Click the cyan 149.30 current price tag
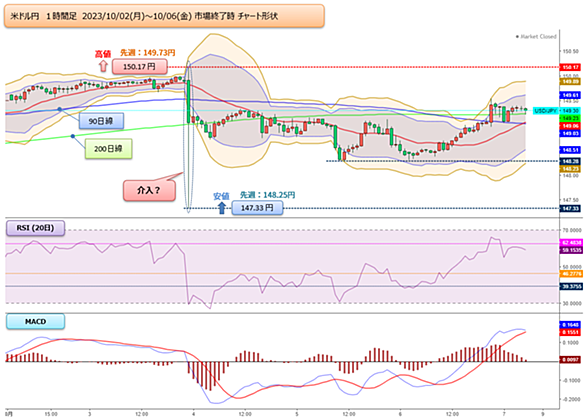 (570, 111)
